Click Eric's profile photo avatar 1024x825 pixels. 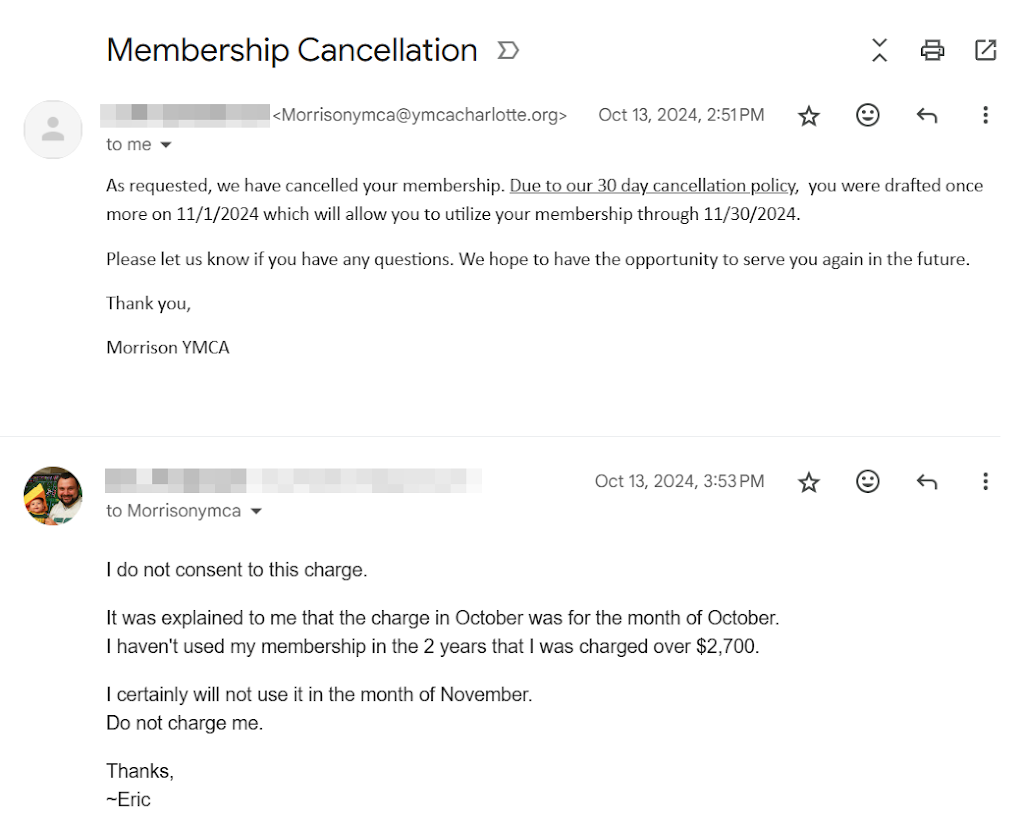click(53, 495)
